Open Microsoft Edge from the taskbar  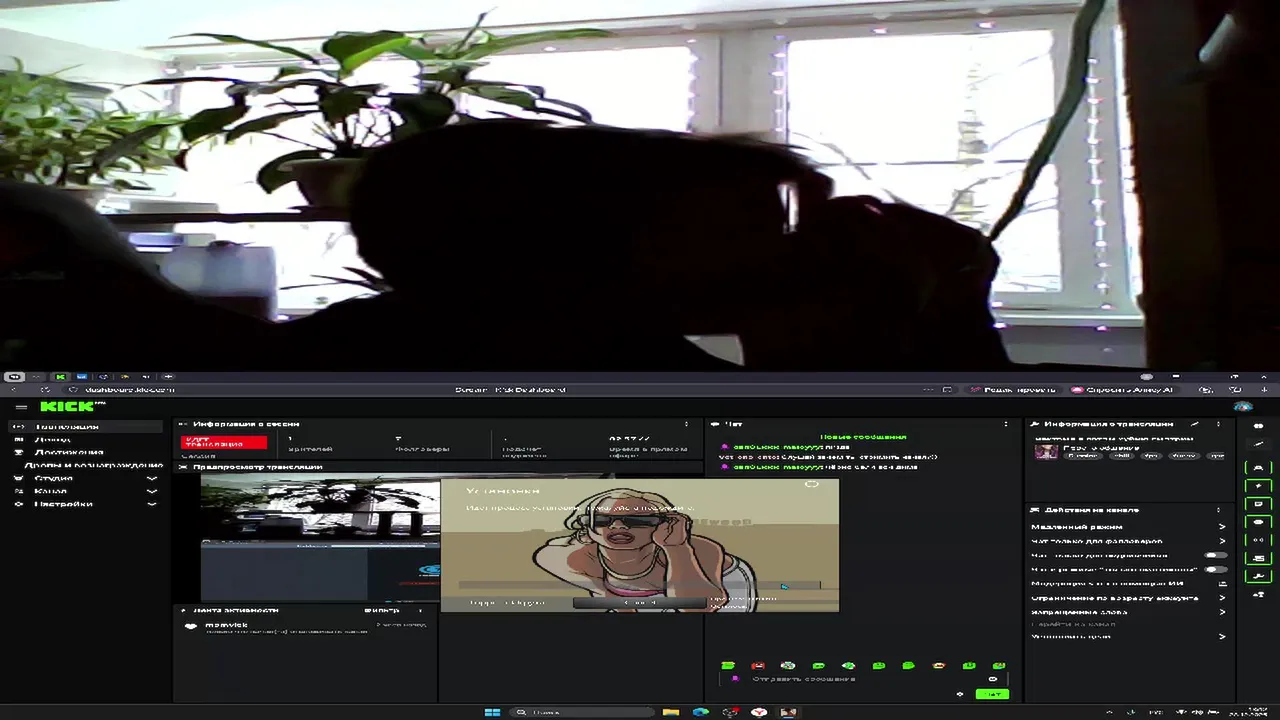(x=700, y=712)
